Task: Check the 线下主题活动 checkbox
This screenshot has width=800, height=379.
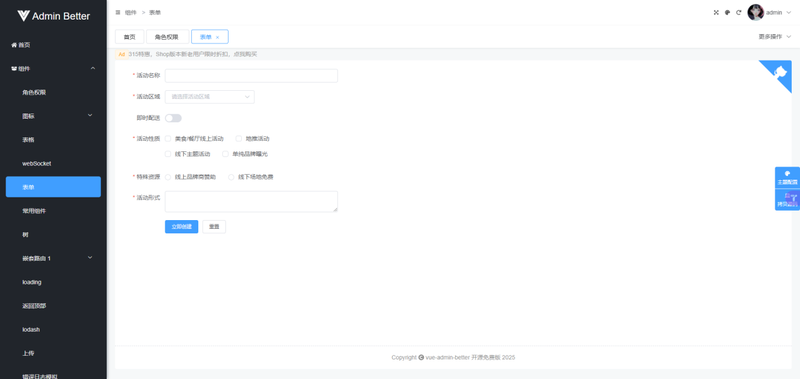Action: 168,154
